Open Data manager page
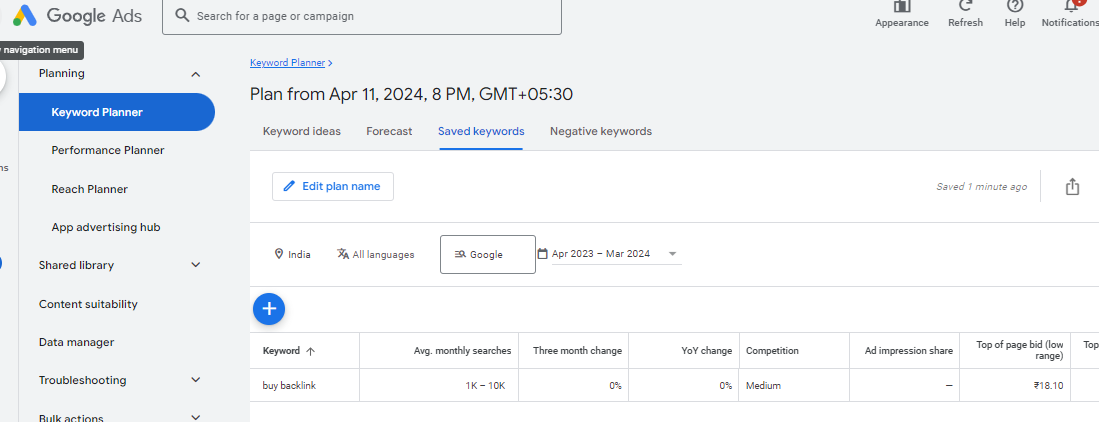 tap(76, 342)
